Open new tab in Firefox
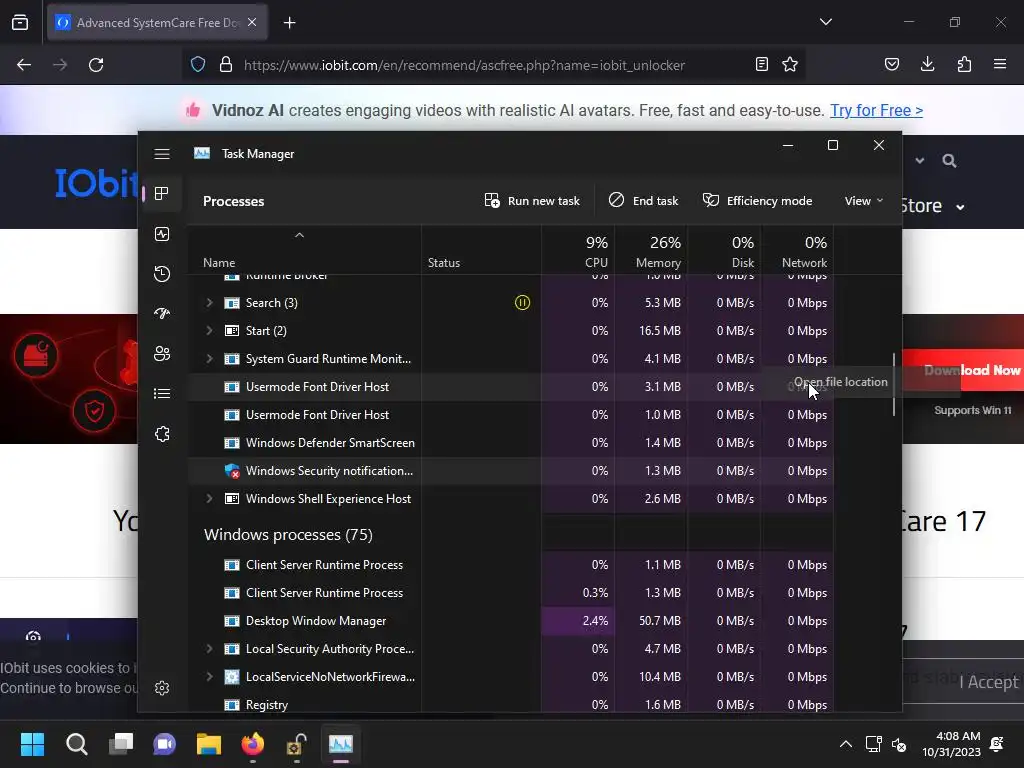 290,23
